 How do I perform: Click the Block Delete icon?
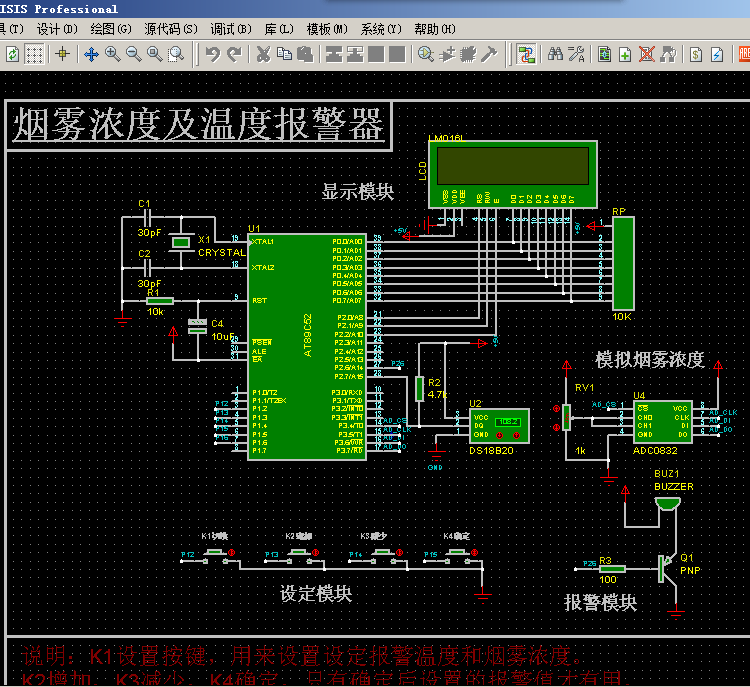click(x=397, y=54)
